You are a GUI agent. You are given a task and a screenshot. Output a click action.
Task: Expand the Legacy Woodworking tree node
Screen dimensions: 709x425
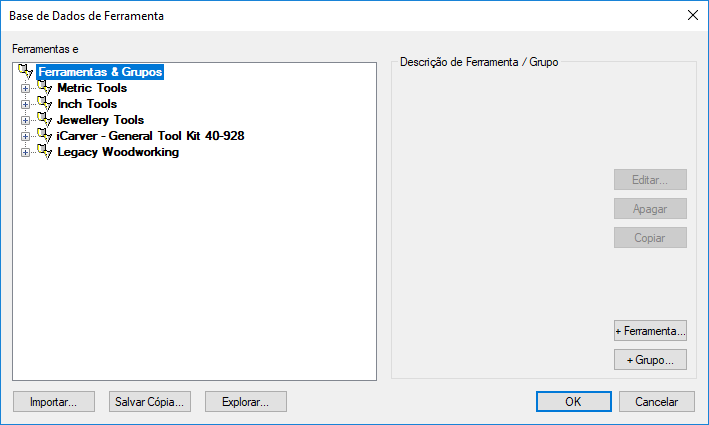click(26, 153)
